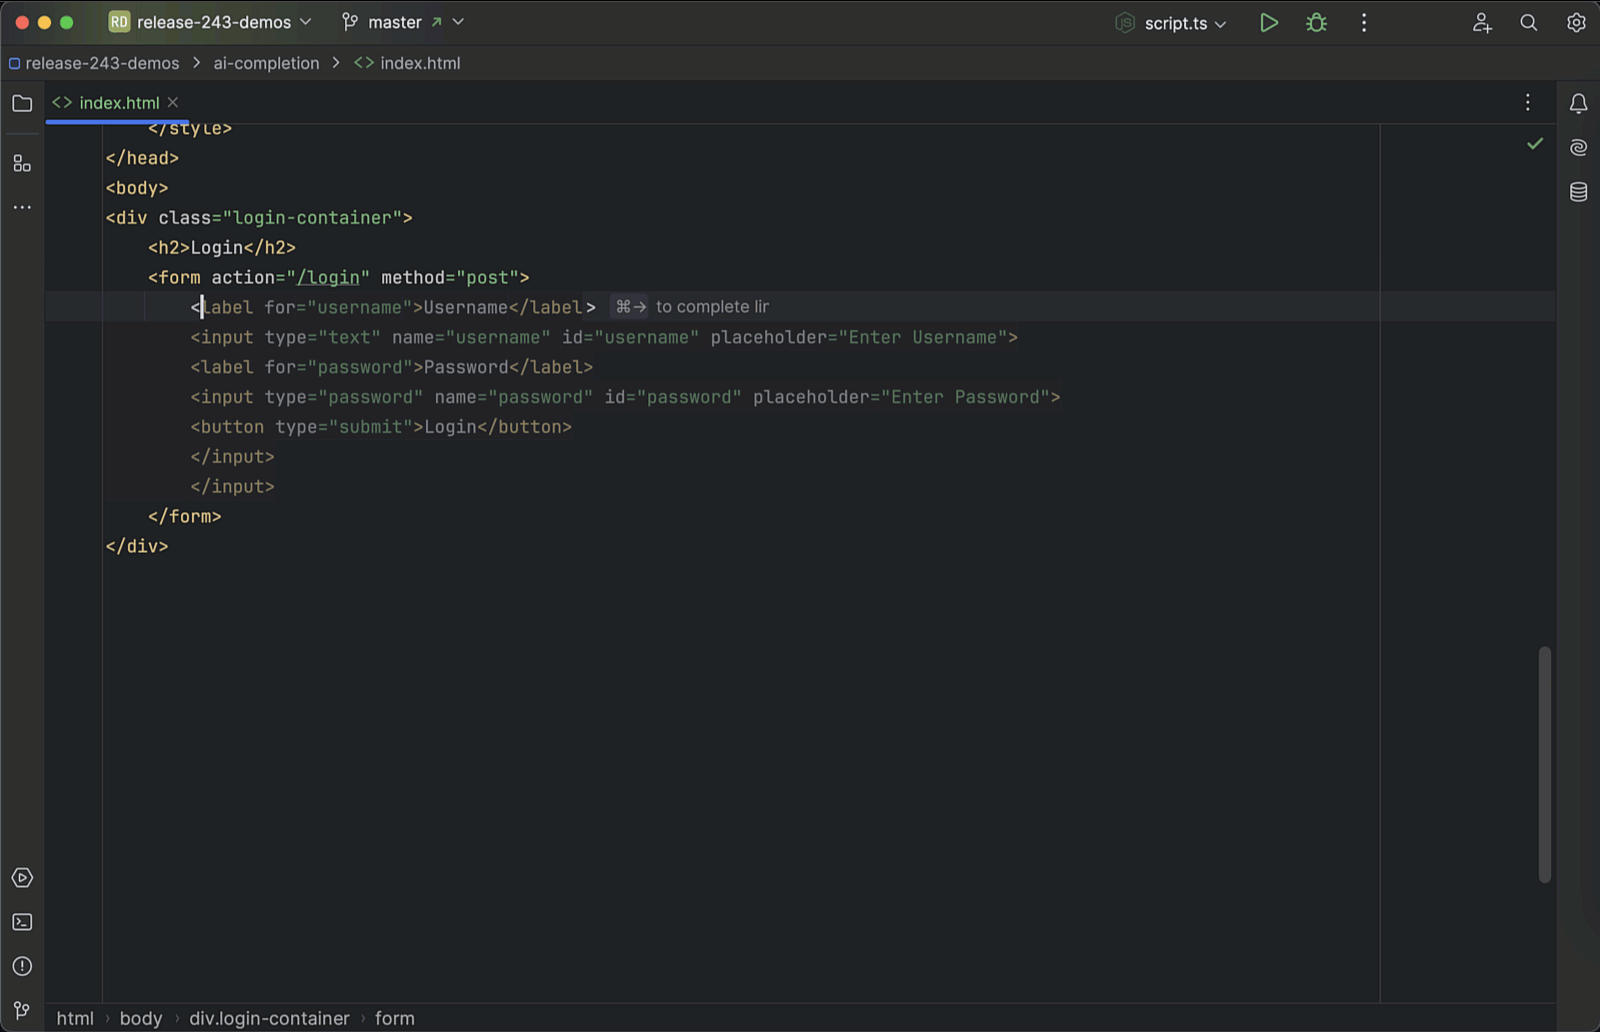Viewport: 1600px width, 1032px height.
Task: Show more tool windows ellipsis in left sidebar
Action: point(22,207)
